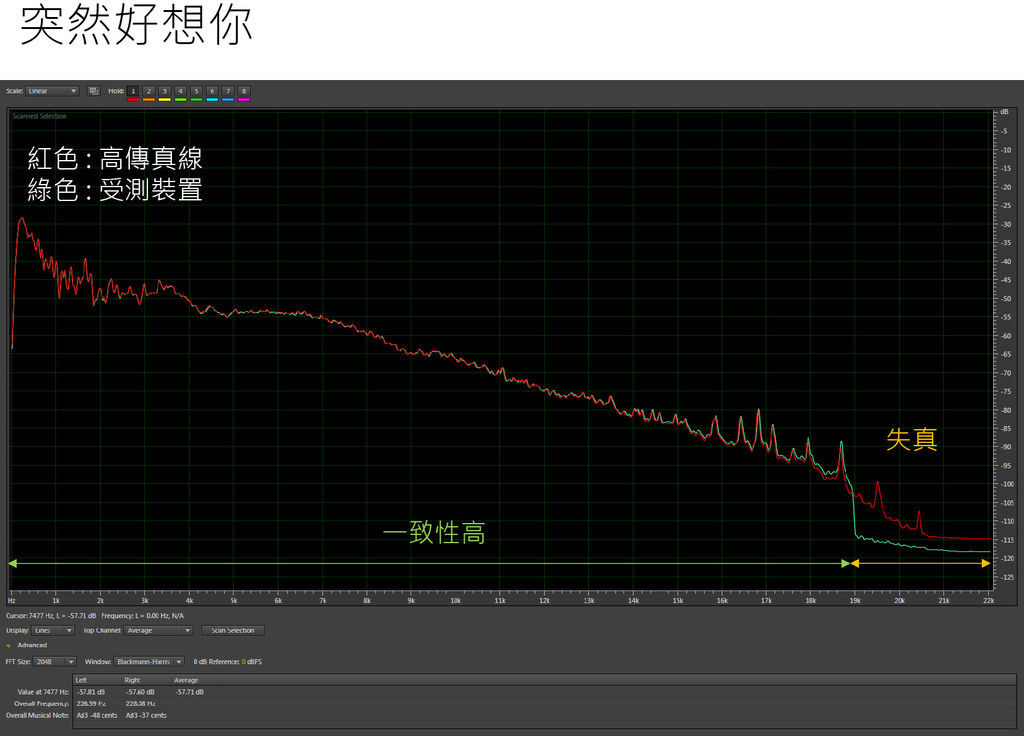Click the 10k mark on frequency axis
This screenshot has height=736, width=1024.
pyautogui.click(x=455, y=601)
